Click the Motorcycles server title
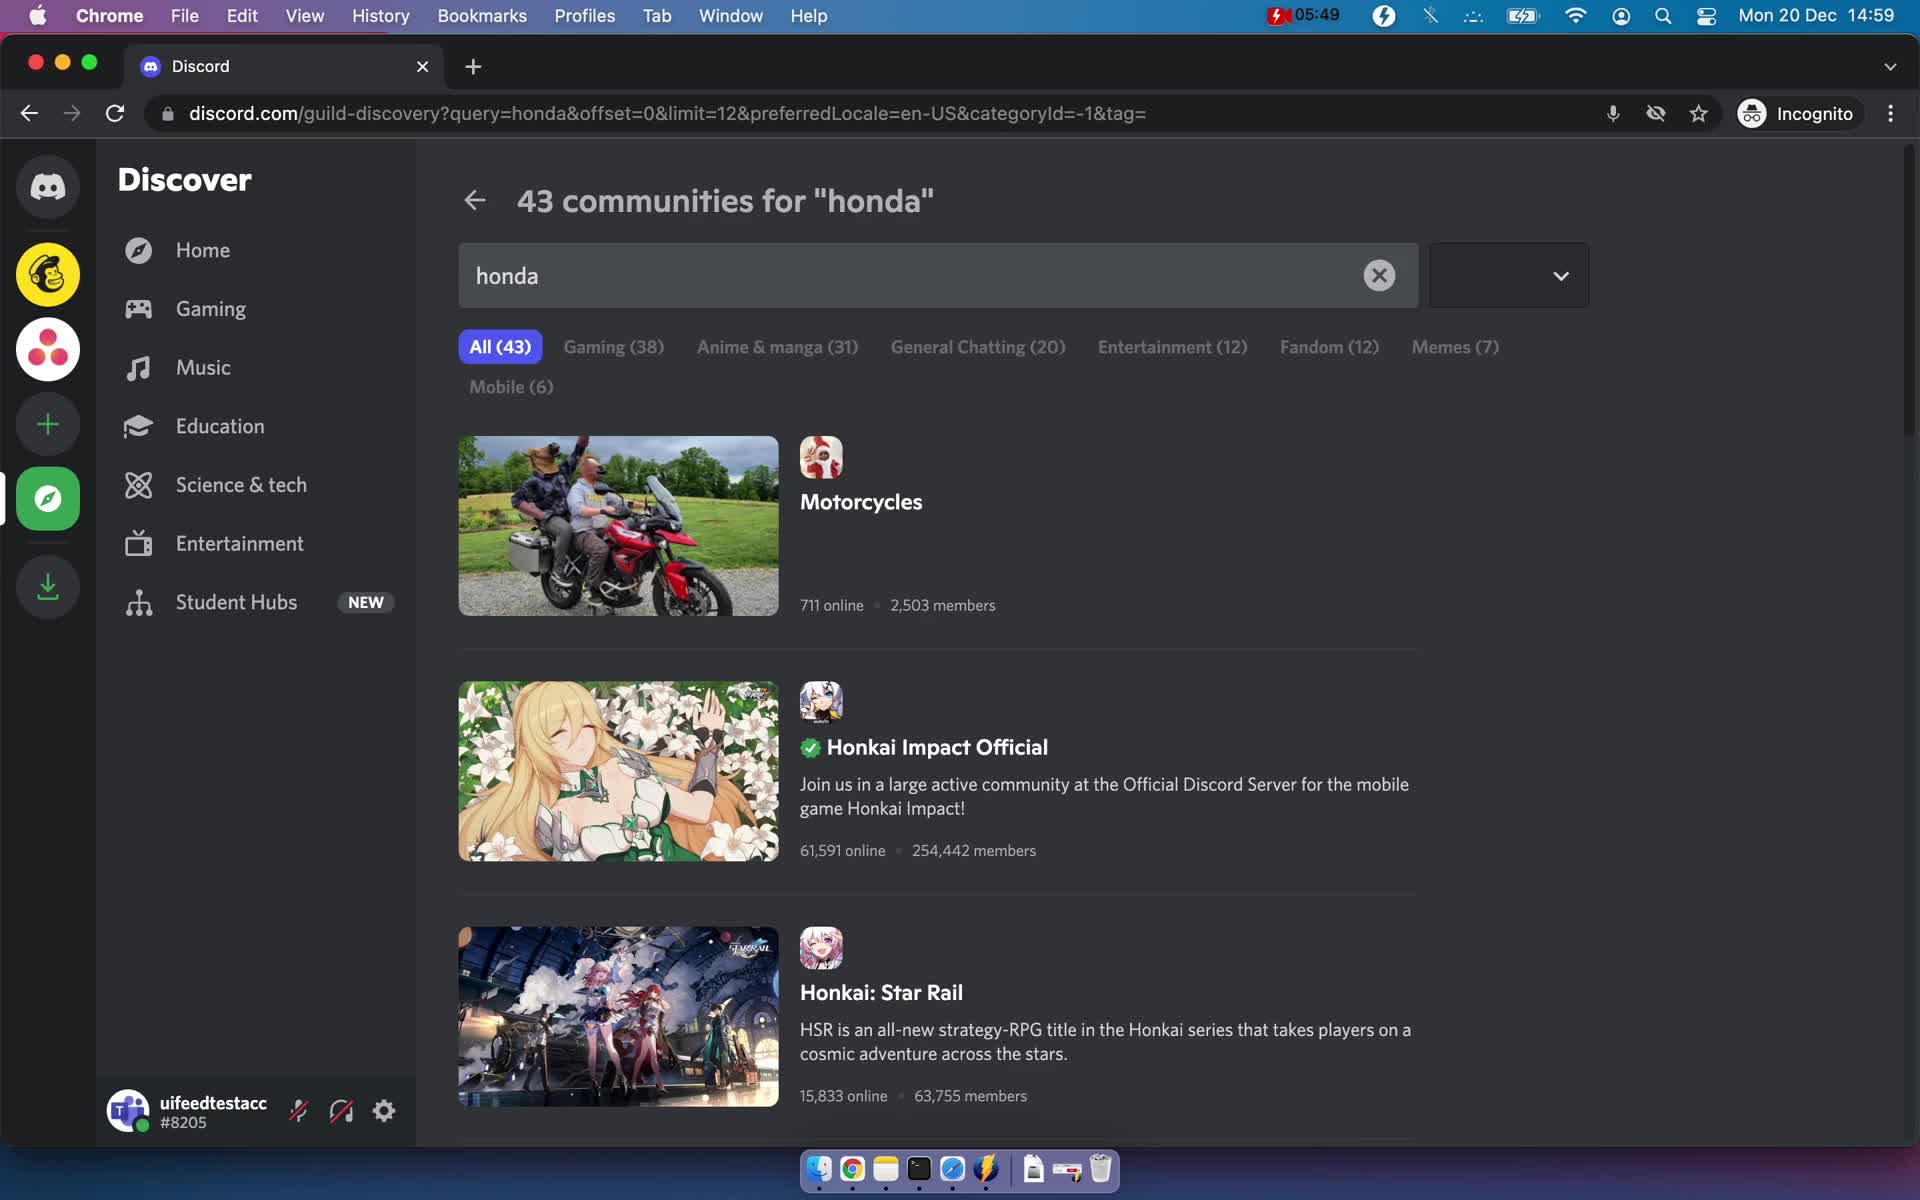 coord(861,502)
